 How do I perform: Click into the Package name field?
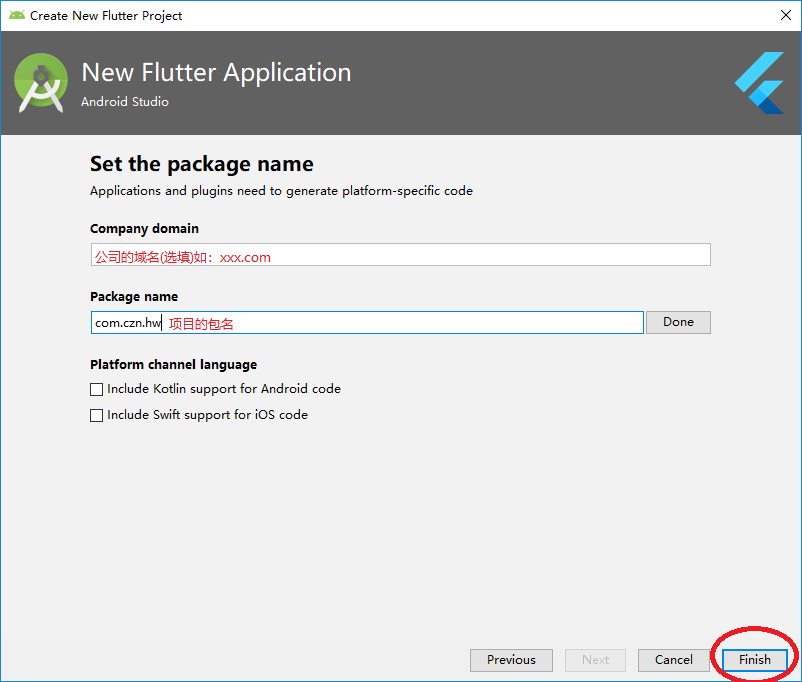(367, 323)
